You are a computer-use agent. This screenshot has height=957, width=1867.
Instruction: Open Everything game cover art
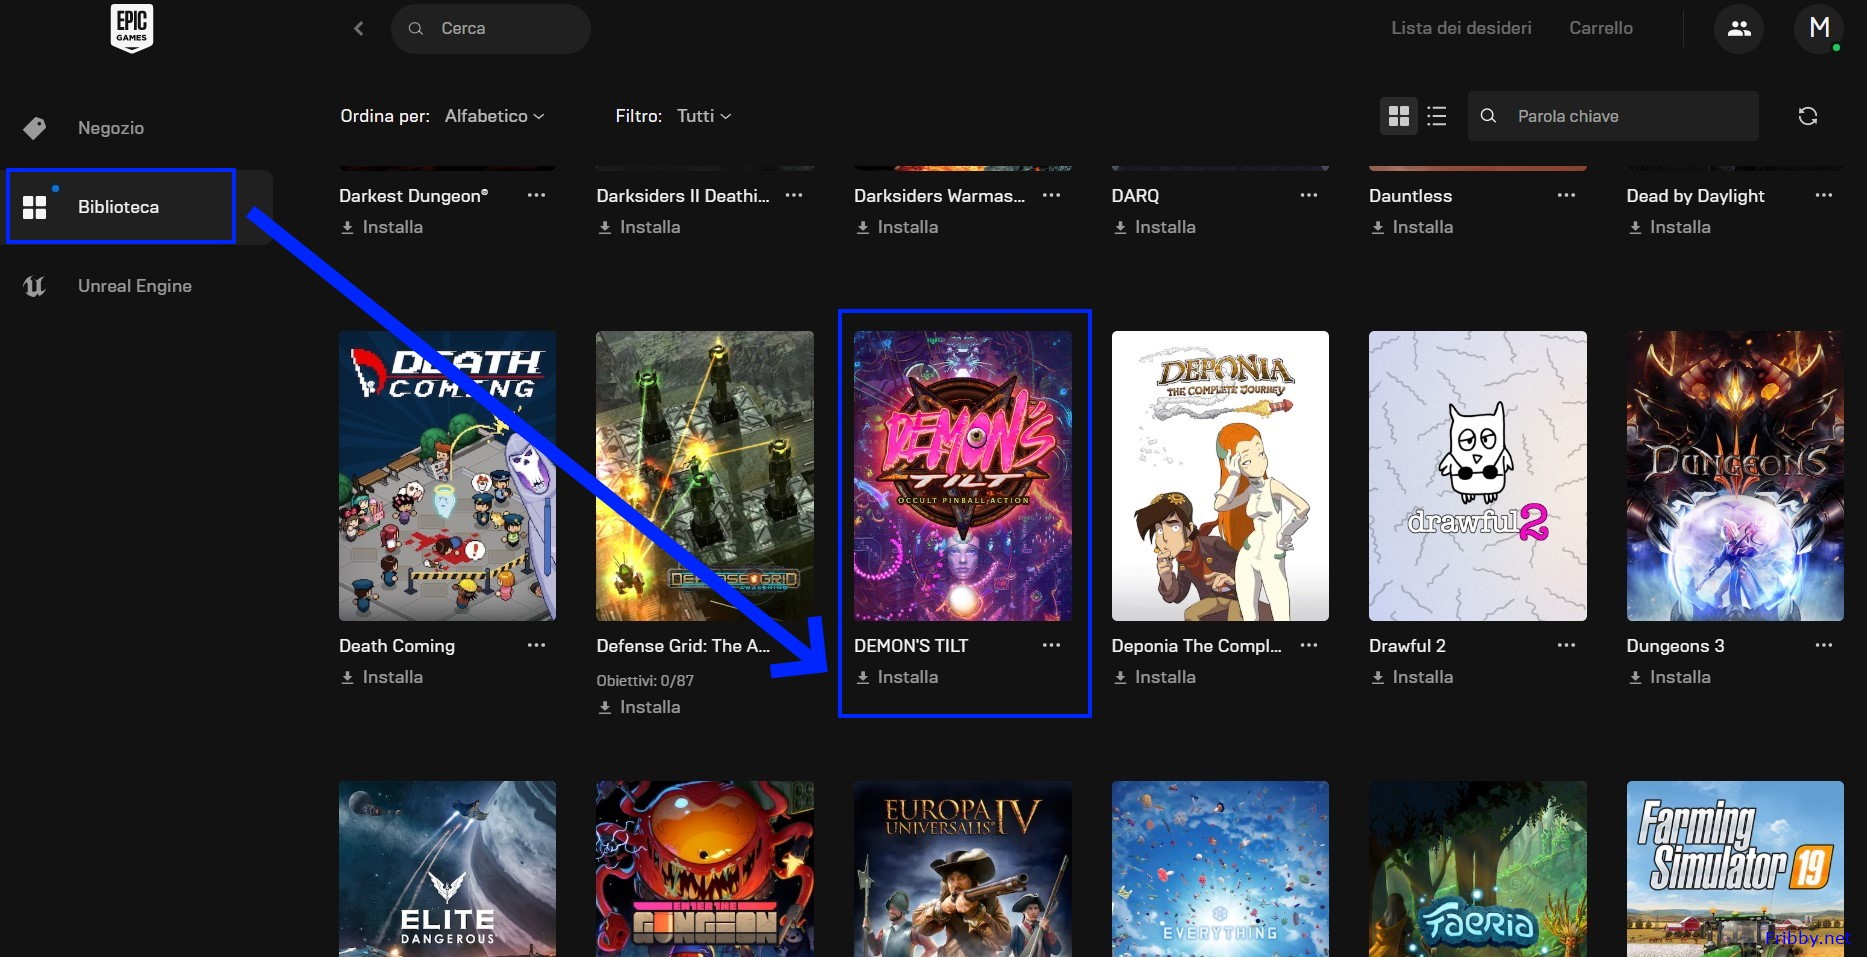coord(1220,869)
